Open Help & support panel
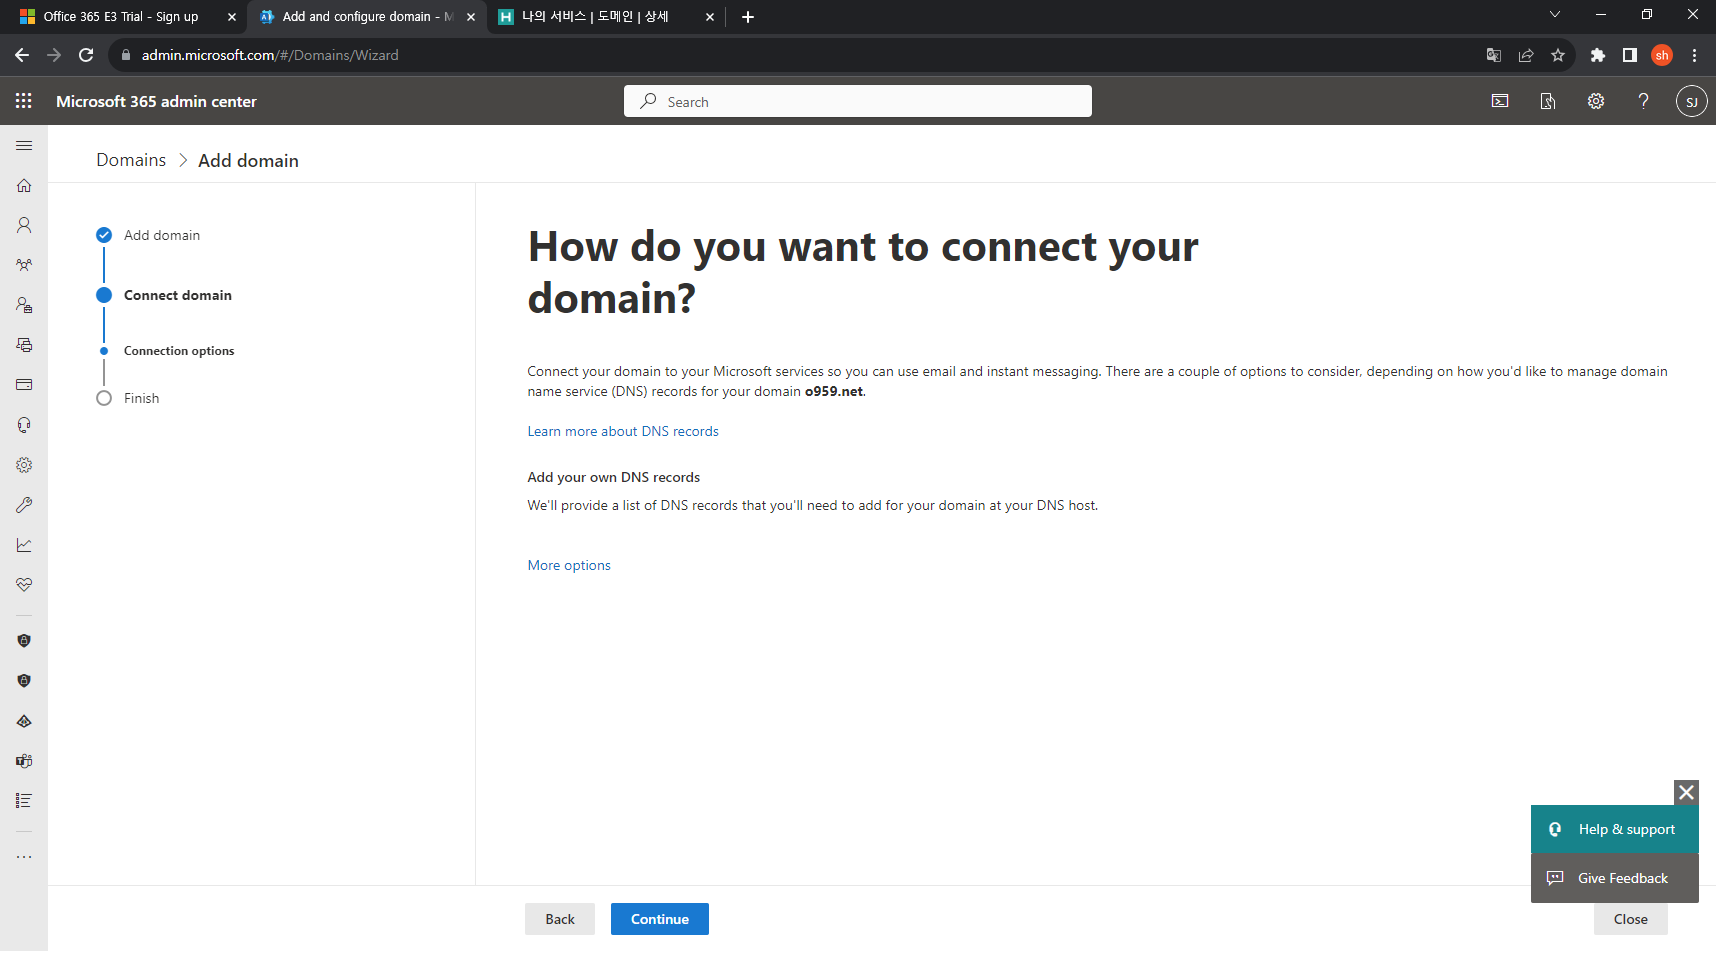Viewport: 1716px width, 953px height. click(1615, 829)
